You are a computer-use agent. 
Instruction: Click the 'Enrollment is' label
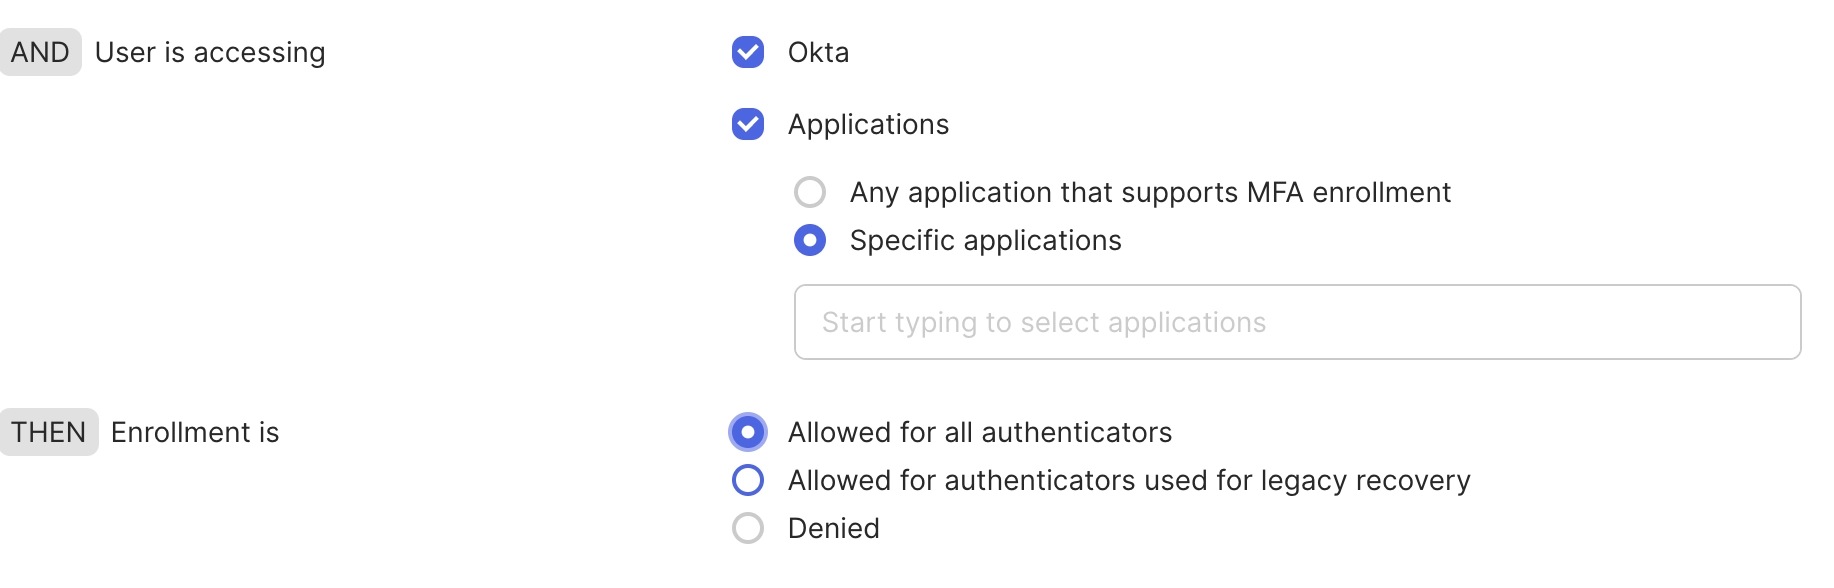click(x=195, y=432)
